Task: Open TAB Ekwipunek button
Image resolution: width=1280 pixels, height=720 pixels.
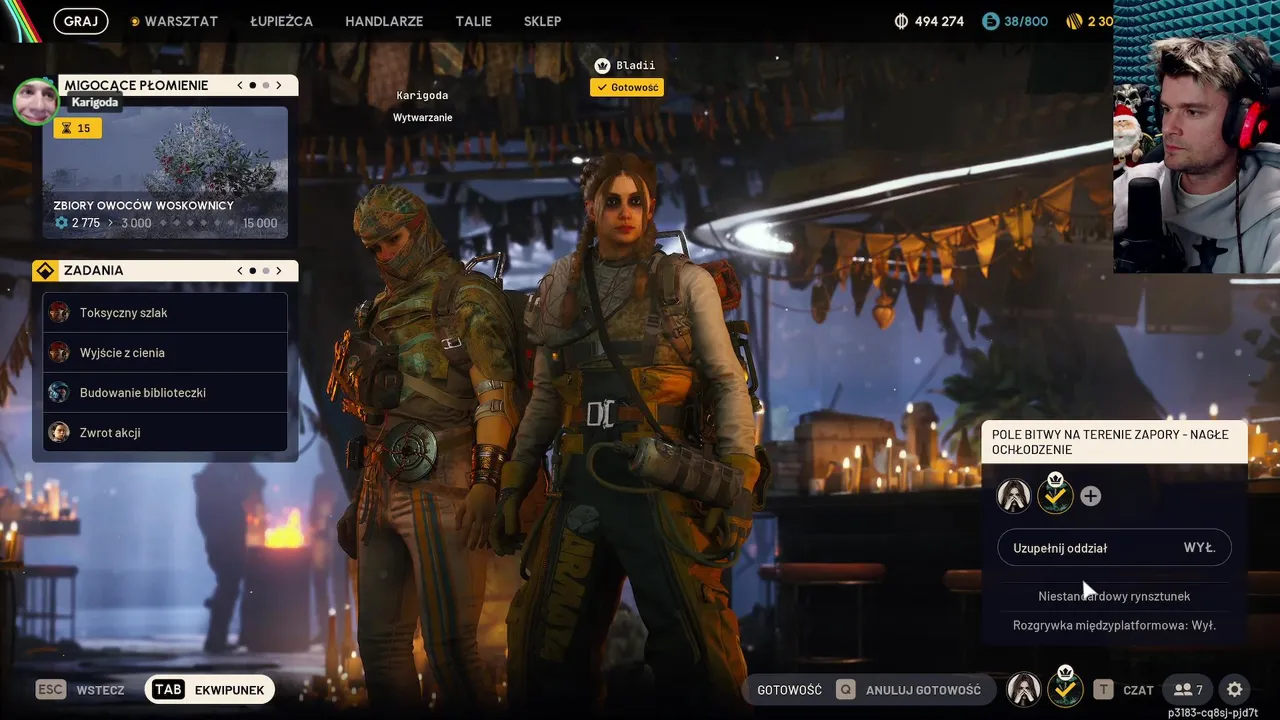Action: (209, 690)
